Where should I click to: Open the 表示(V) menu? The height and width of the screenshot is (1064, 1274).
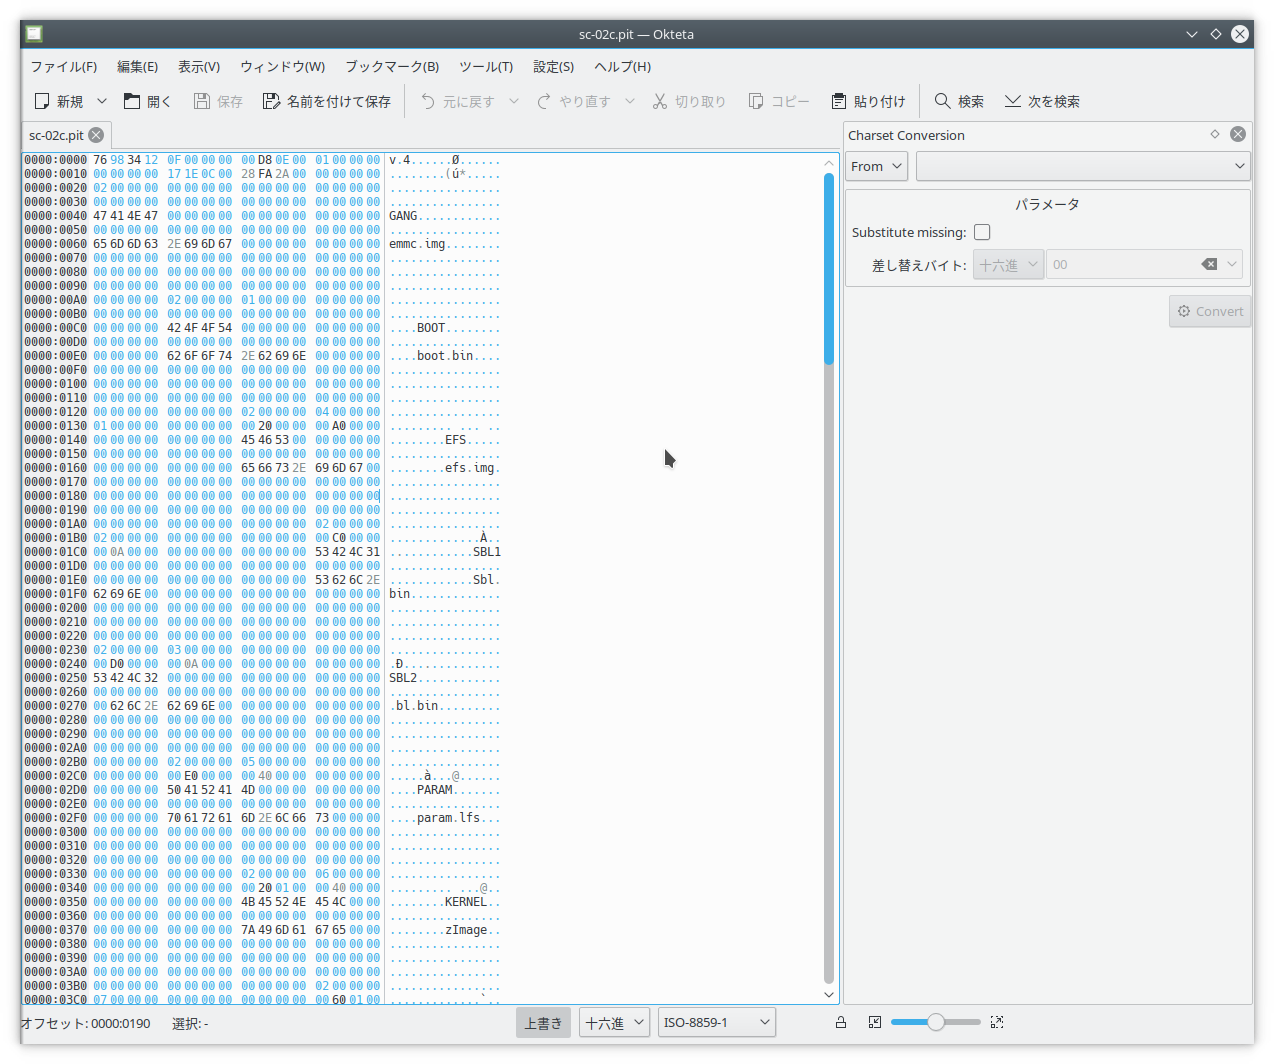[199, 66]
